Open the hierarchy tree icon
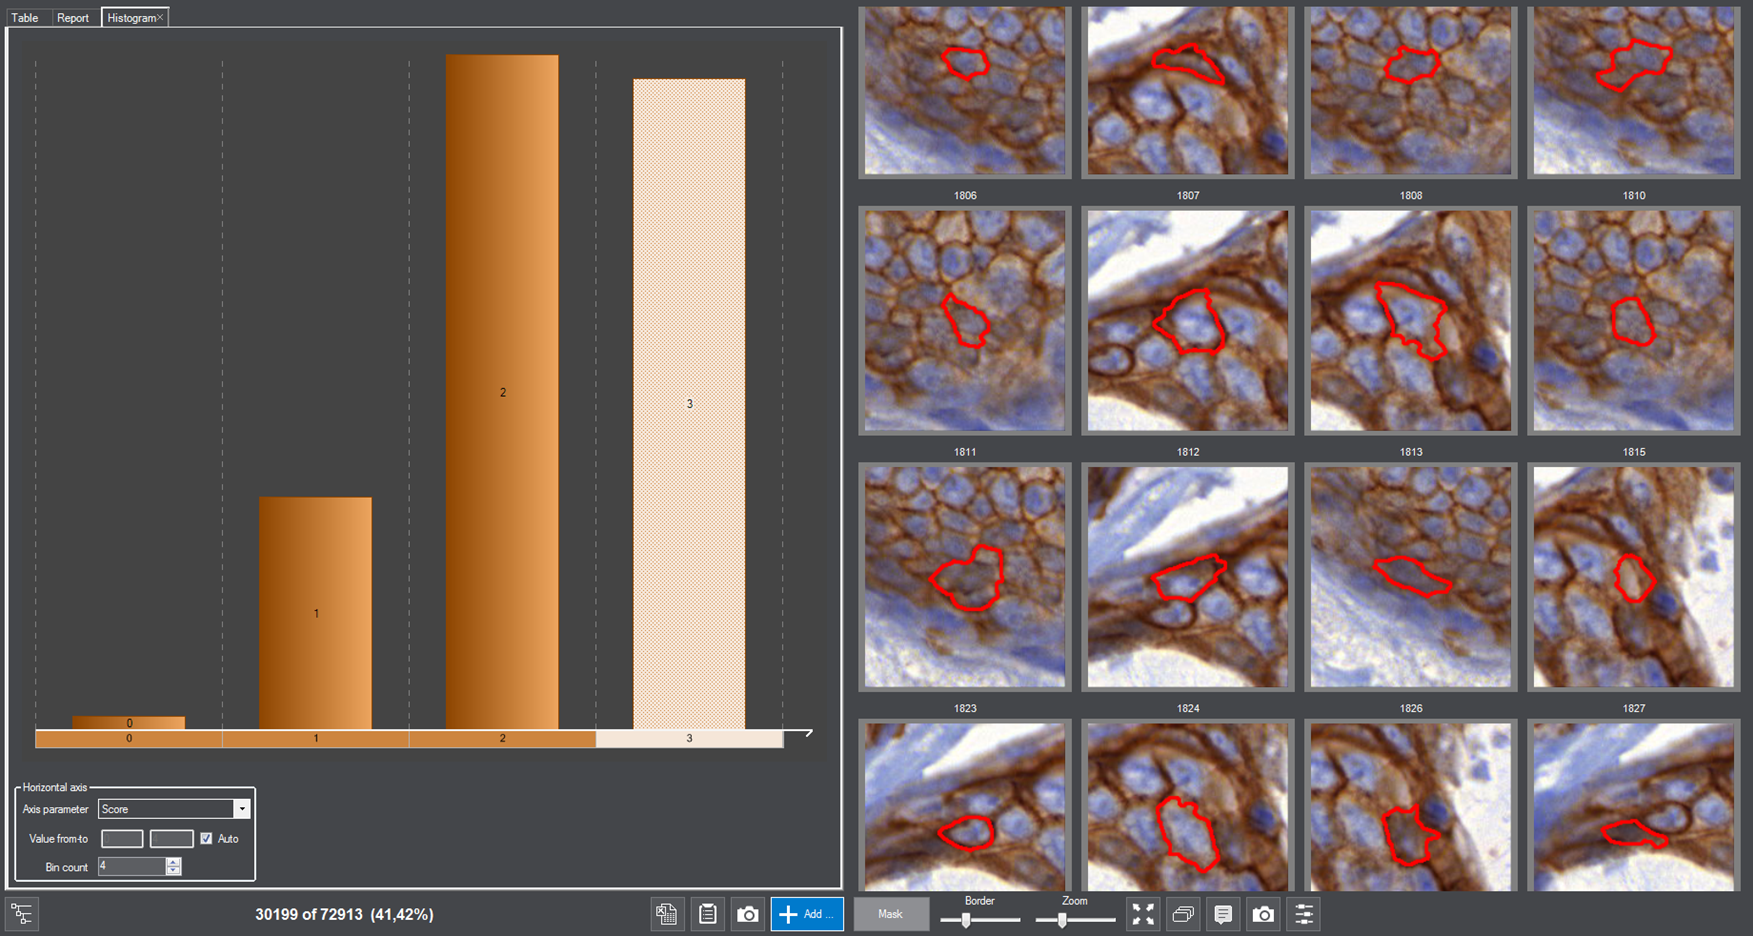Image resolution: width=1753 pixels, height=936 pixels. (x=22, y=914)
